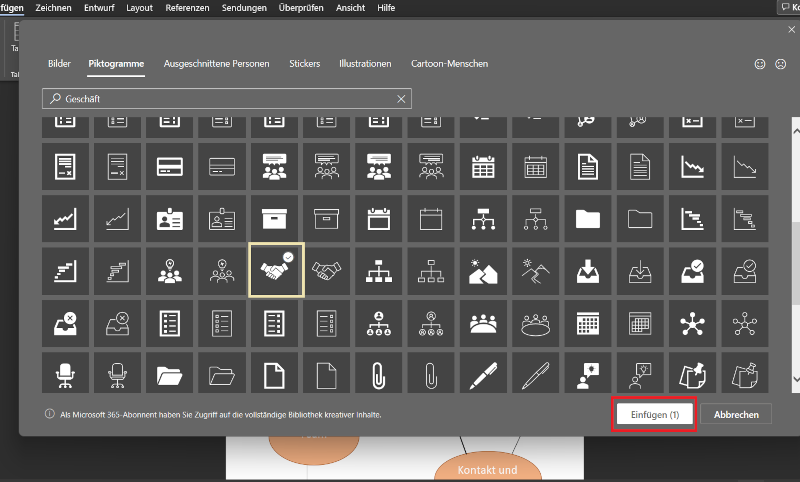Choose the filled conference table meeting pictogram
The image size is (800, 482).
pyautogui.click(x=484, y=322)
